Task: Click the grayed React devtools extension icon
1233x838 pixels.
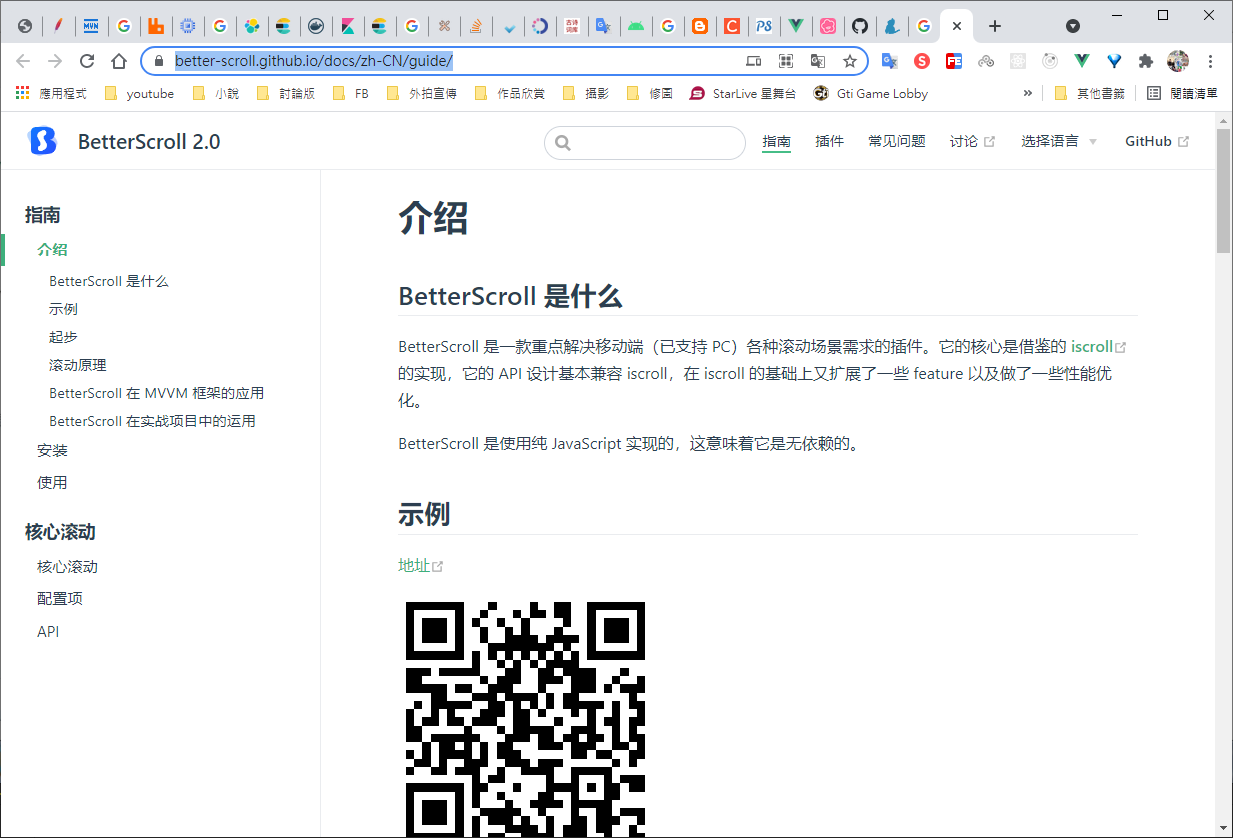Action: pyautogui.click(x=1018, y=61)
